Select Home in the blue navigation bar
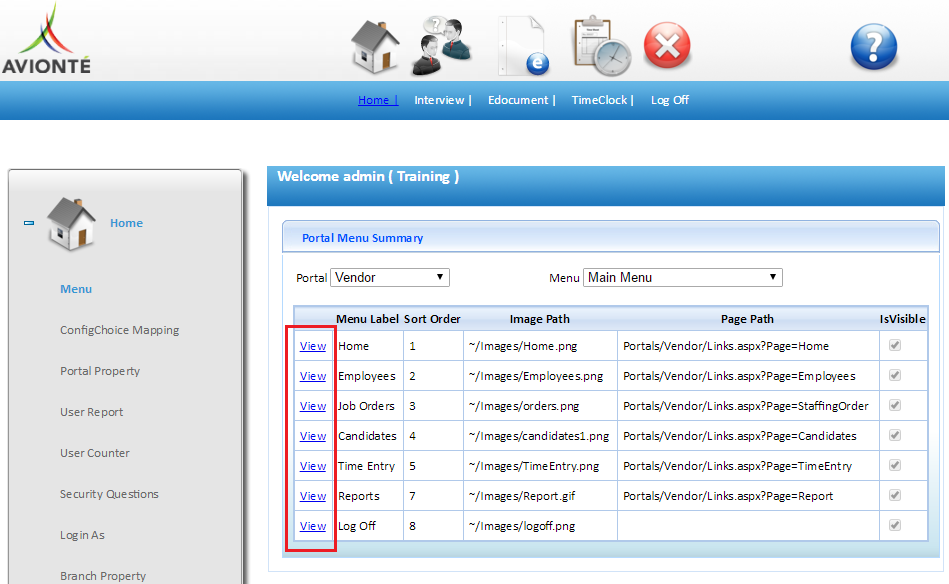 [378, 100]
